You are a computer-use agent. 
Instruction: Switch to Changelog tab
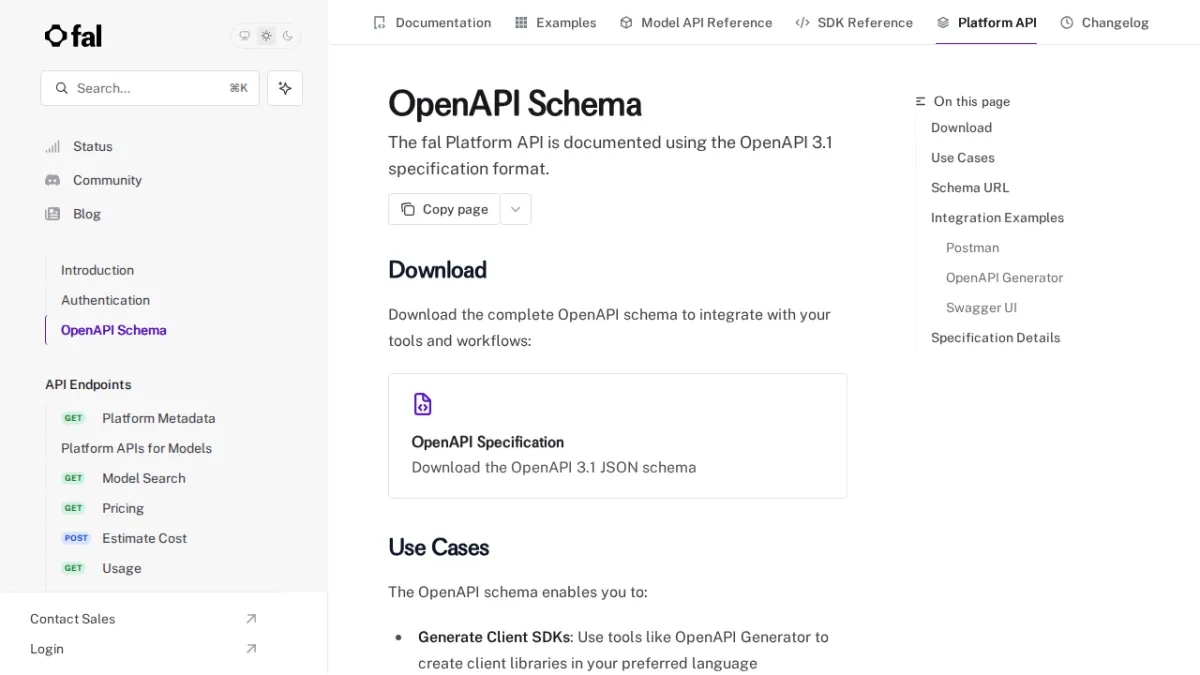pos(1104,22)
